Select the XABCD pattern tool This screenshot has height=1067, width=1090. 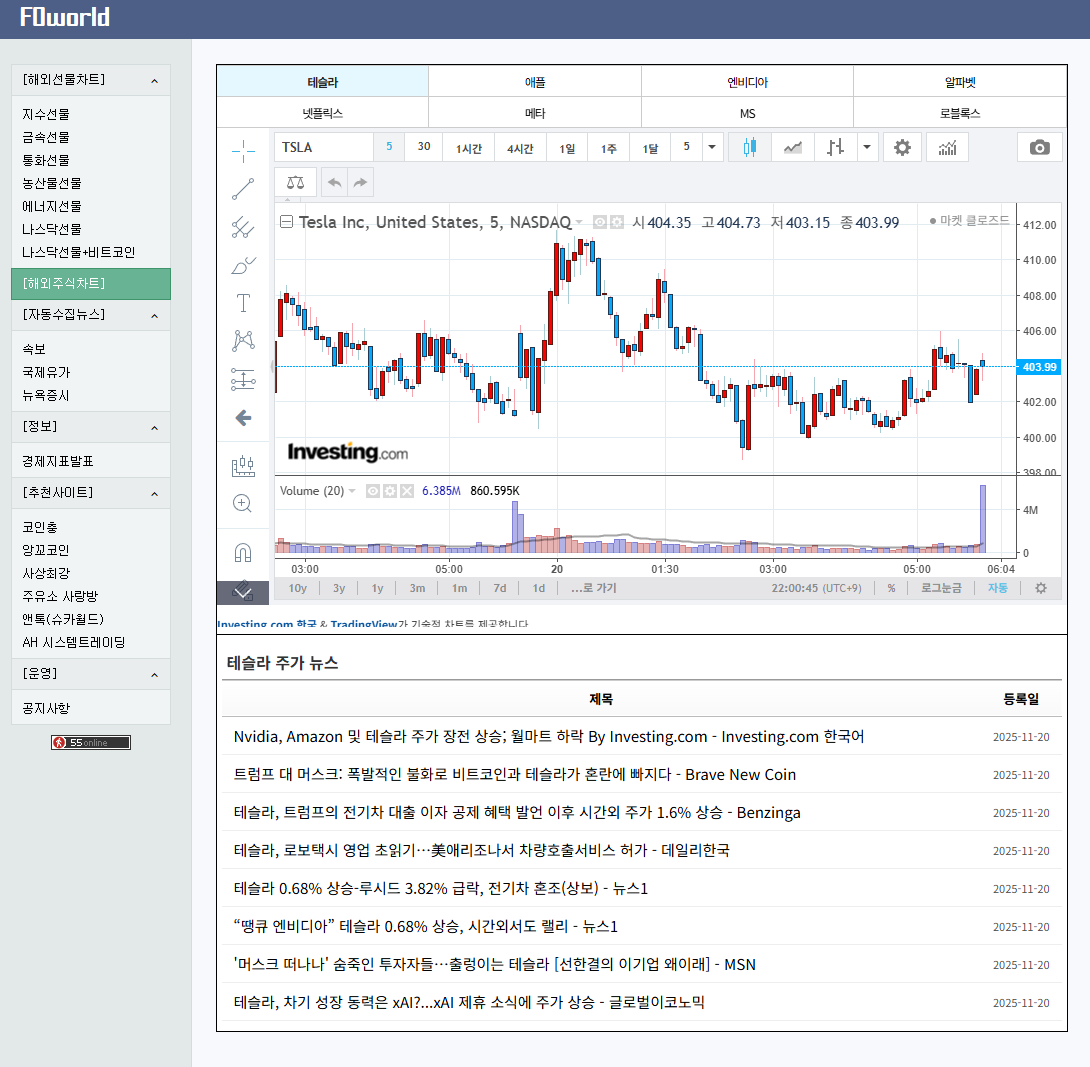click(243, 341)
